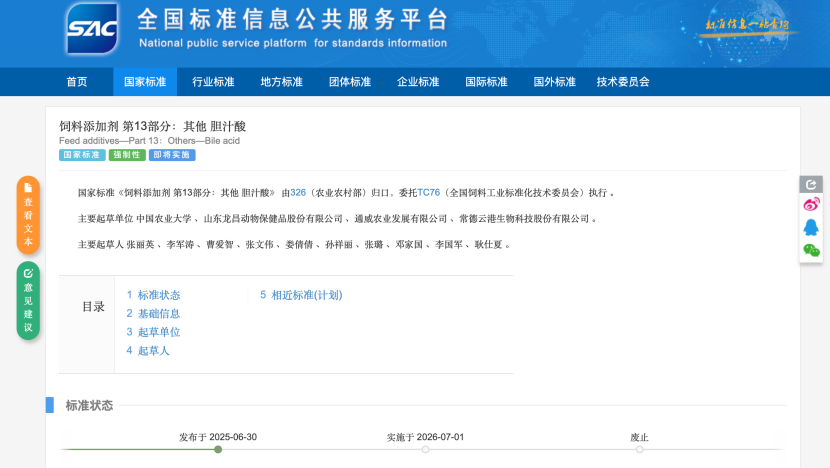The height and width of the screenshot is (468, 830).
Task: Jump to 相近标准(计划) in contents
Action: [x=301, y=295]
